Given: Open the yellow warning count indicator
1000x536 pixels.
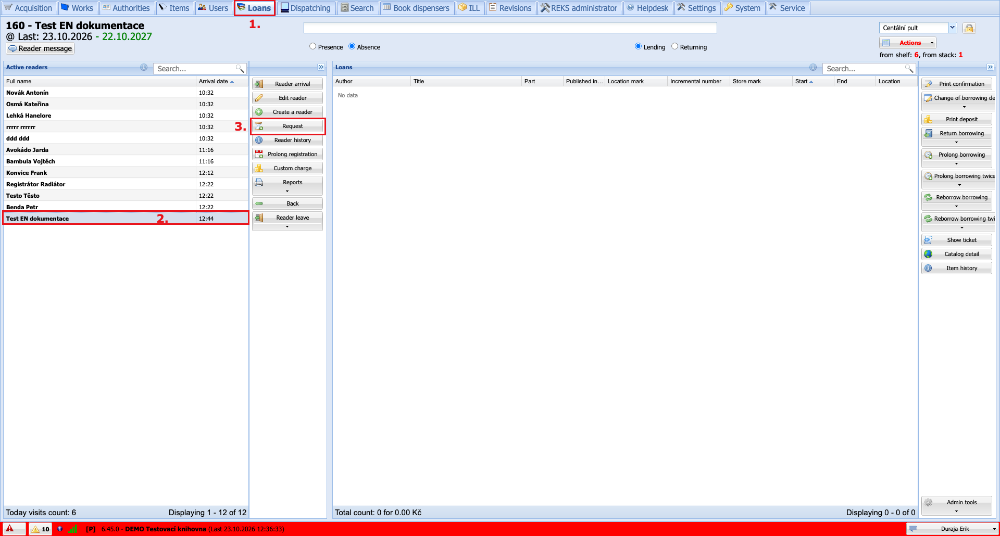Looking at the screenshot, I should (x=40, y=529).
